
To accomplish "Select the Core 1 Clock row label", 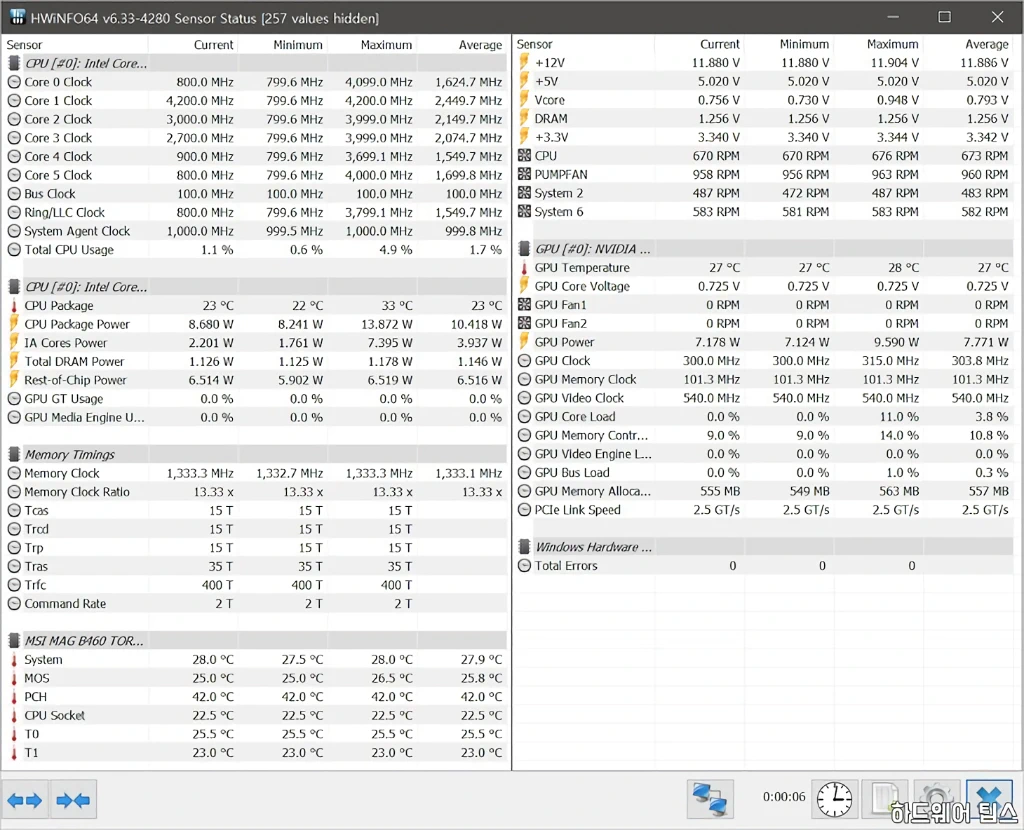I will coord(58,101).
